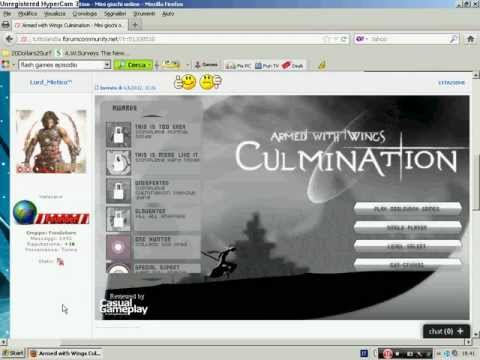Click the yellow envelope toolbar icon
Image resolution: width=480 pixels, height=360 pixels.
(171, 64)
